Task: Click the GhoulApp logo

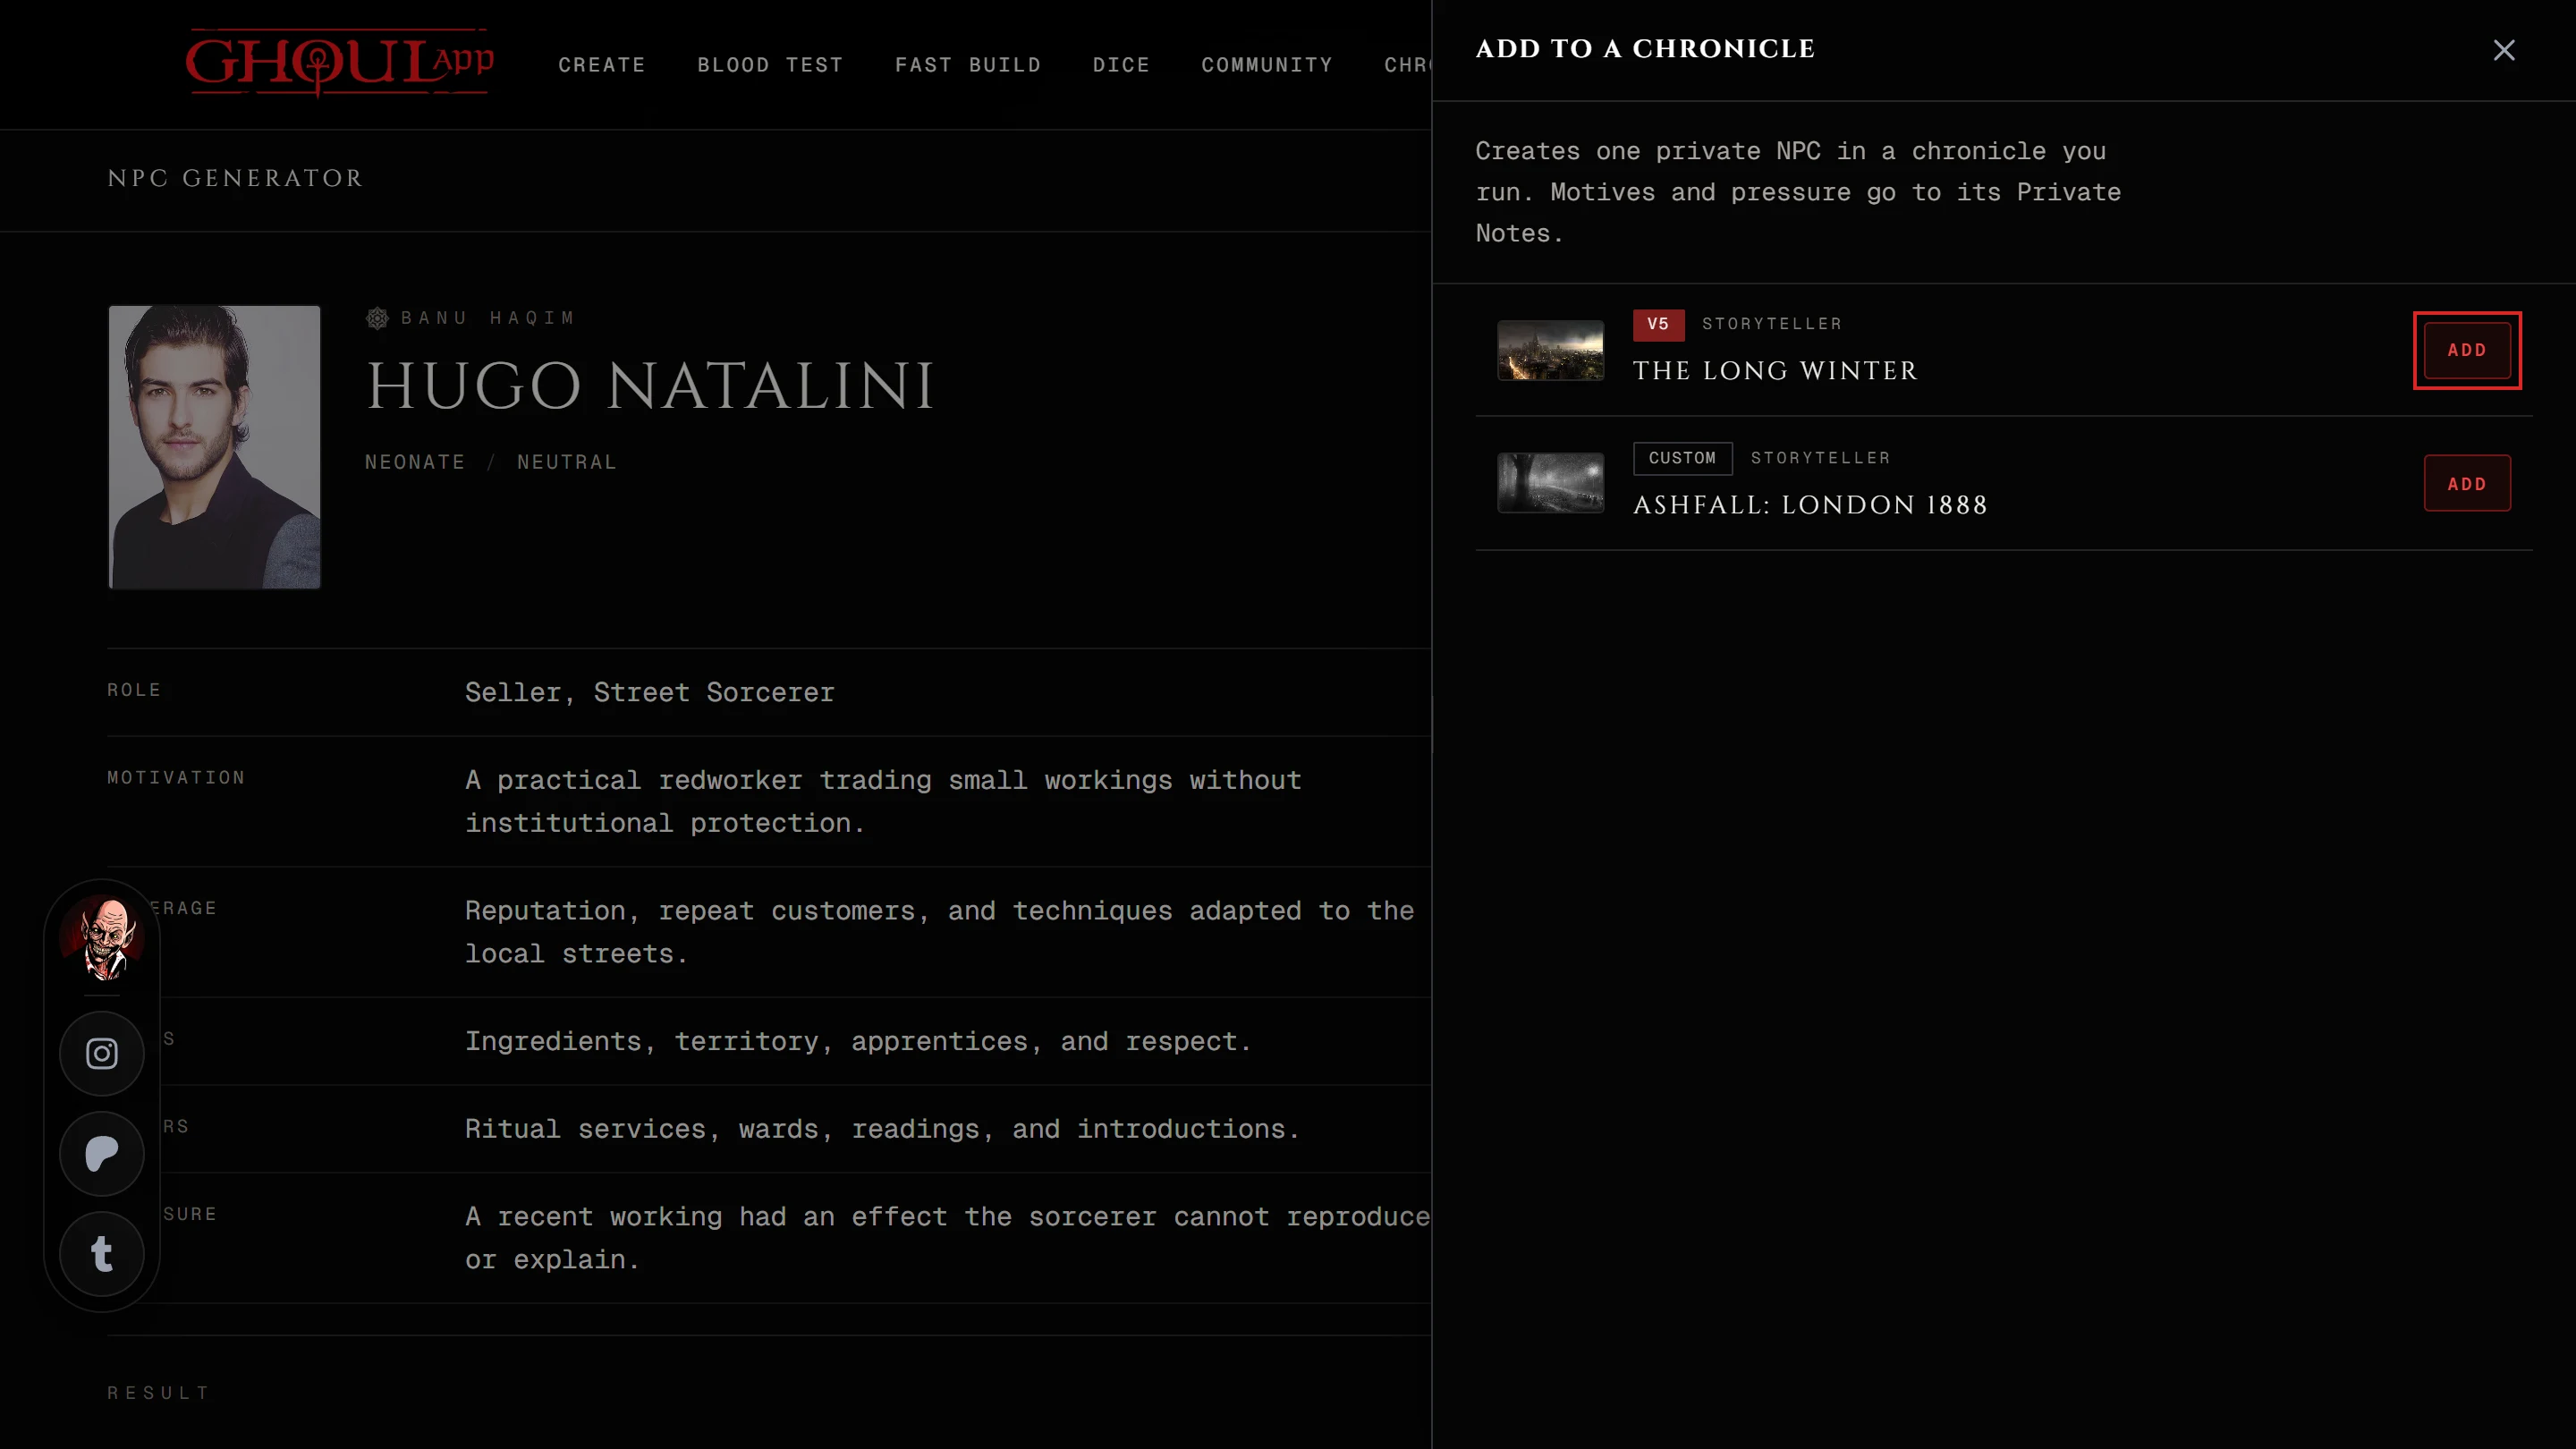Action: 340,63
